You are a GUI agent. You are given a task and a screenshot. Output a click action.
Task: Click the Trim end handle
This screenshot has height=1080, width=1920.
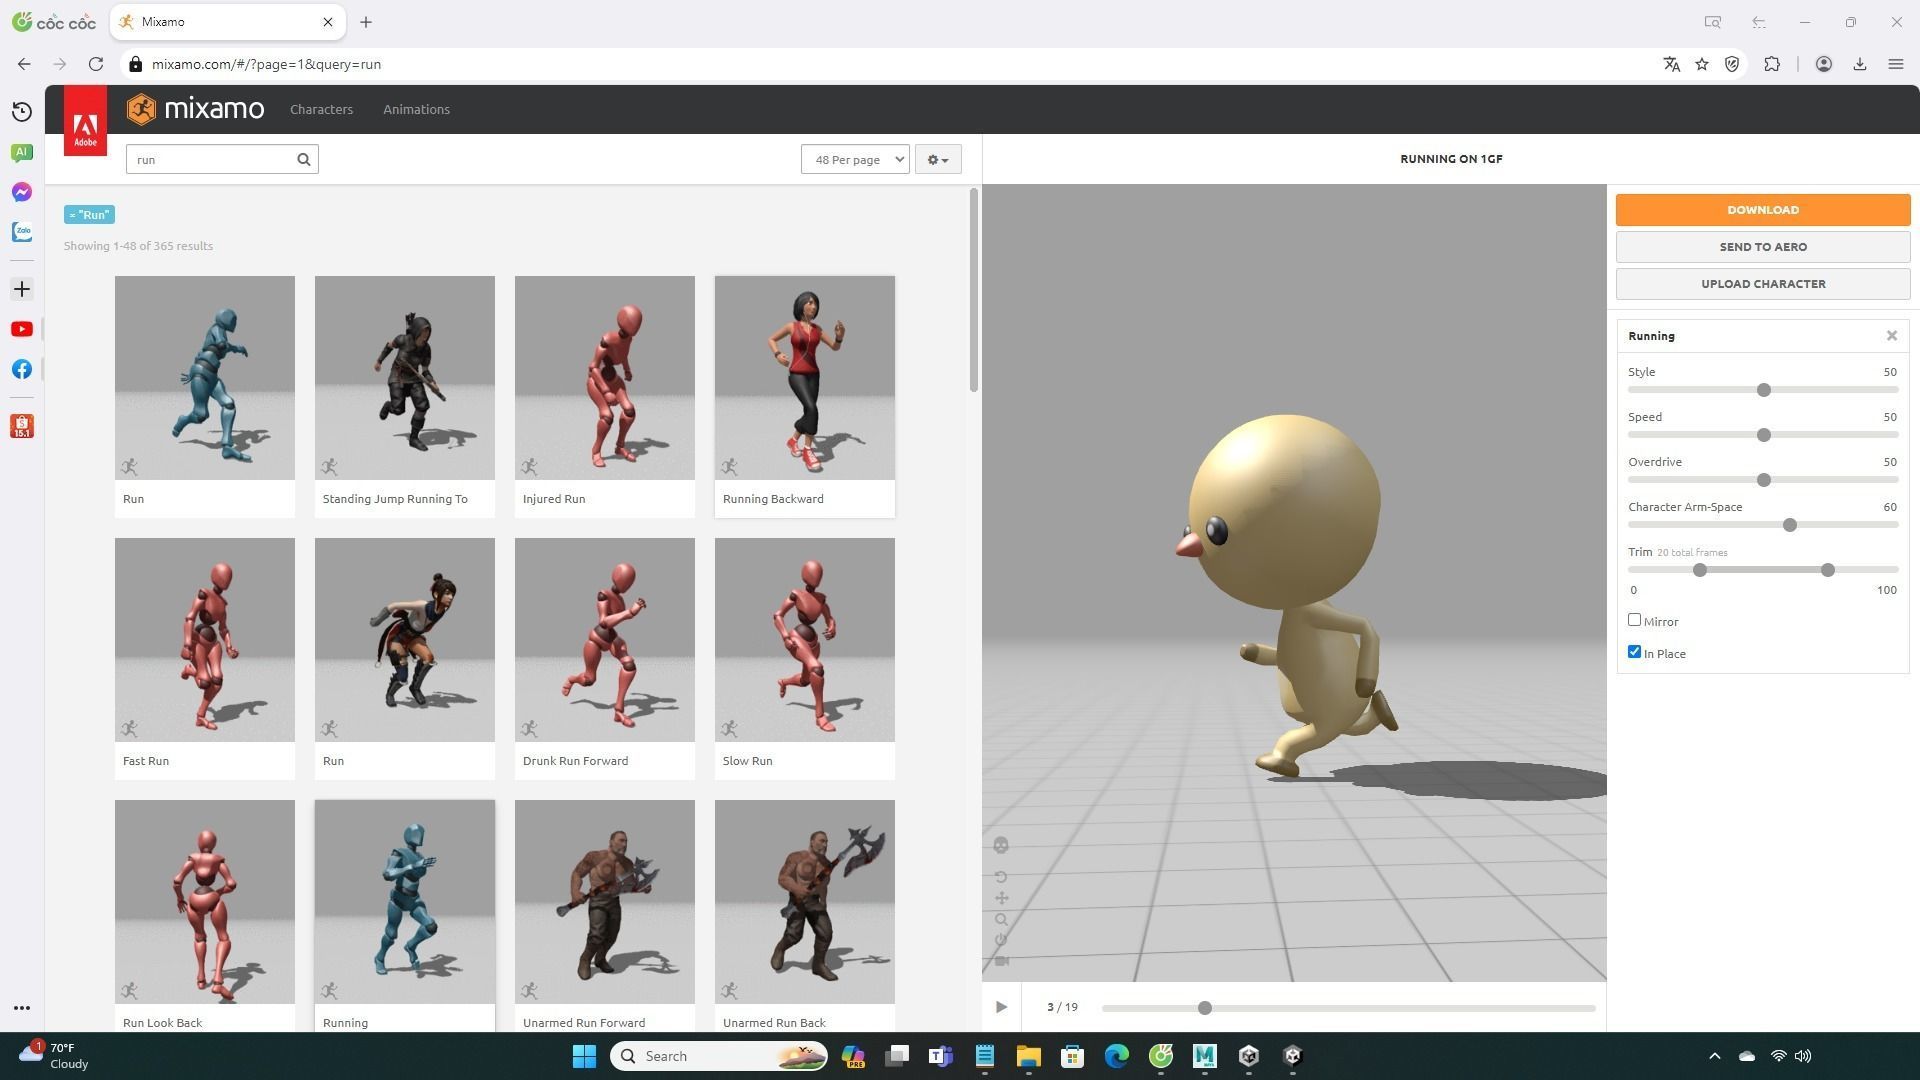pos(1828,570)
